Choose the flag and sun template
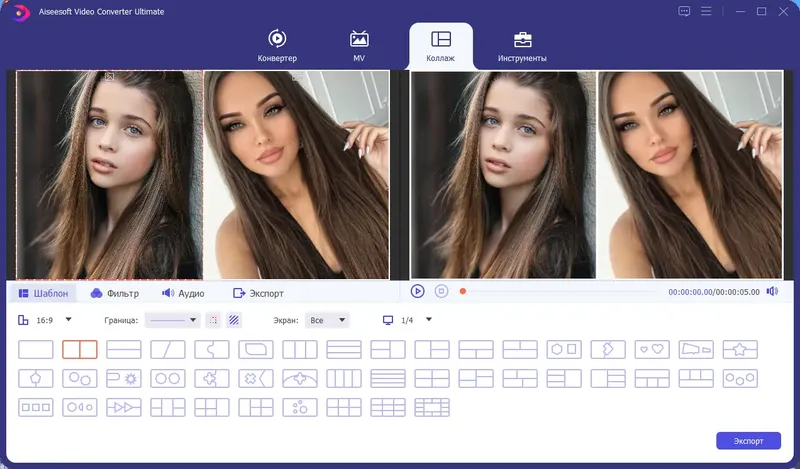This screenshot has height=469, width=800. [x=123, y=379]
